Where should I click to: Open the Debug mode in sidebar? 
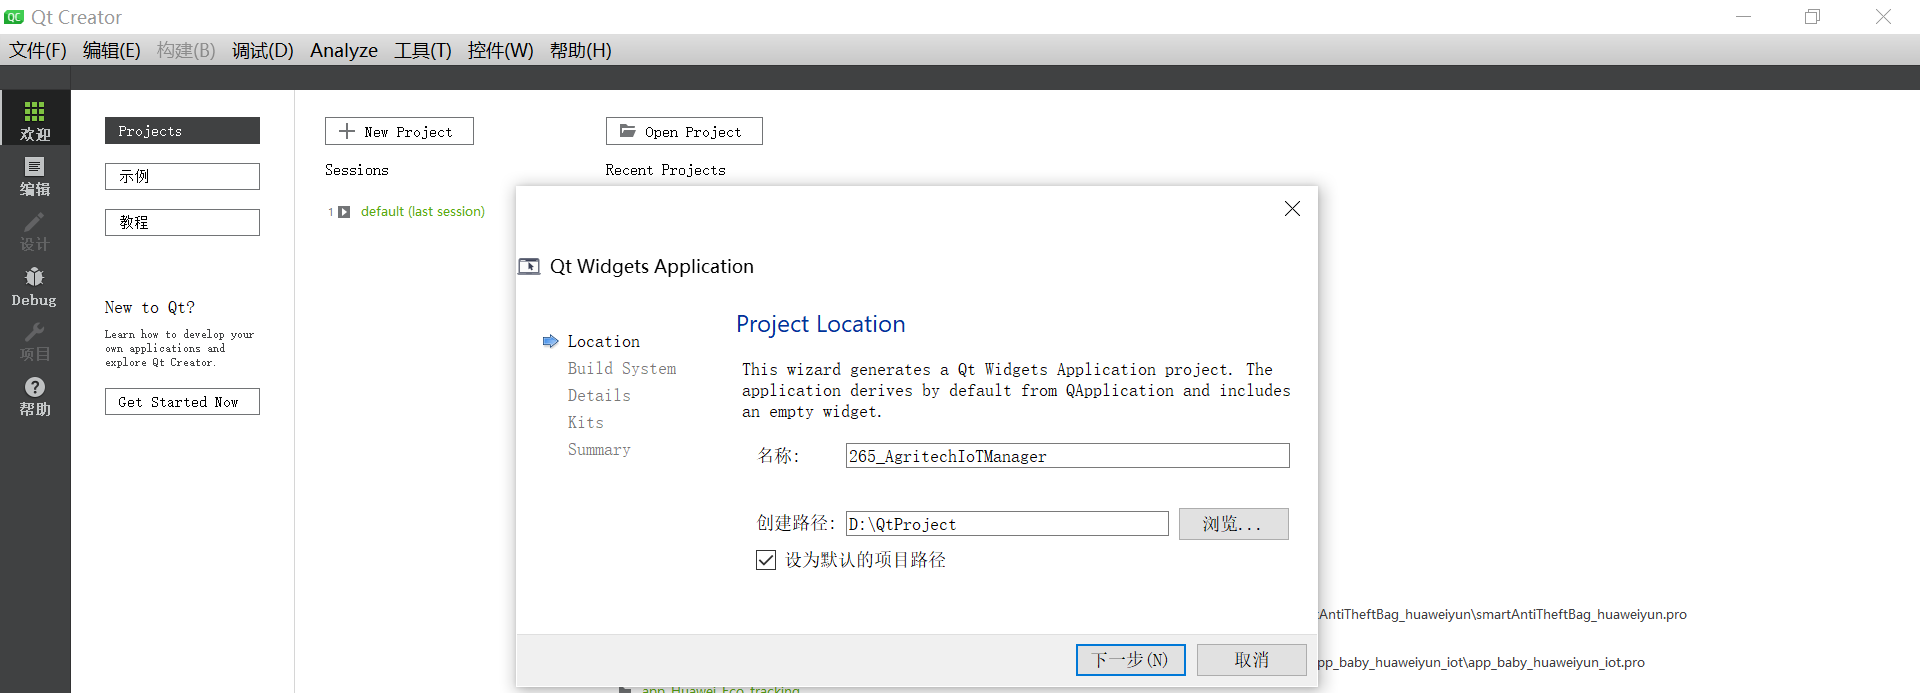pos(35,286)
